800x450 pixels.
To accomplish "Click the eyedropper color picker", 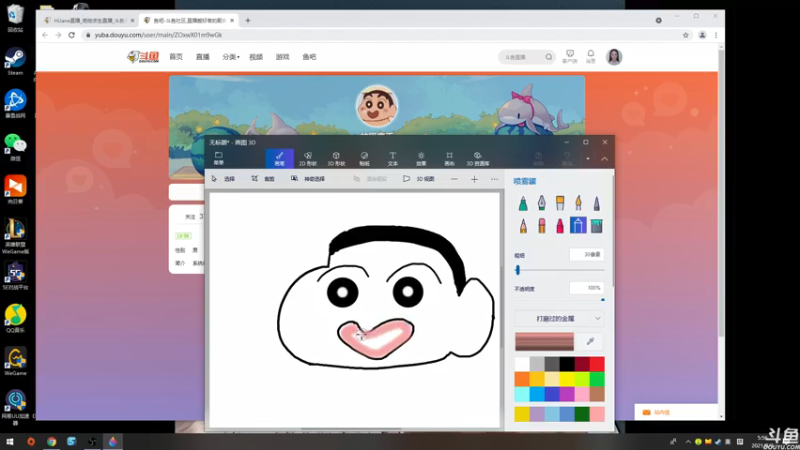I will tap(590, 341).
